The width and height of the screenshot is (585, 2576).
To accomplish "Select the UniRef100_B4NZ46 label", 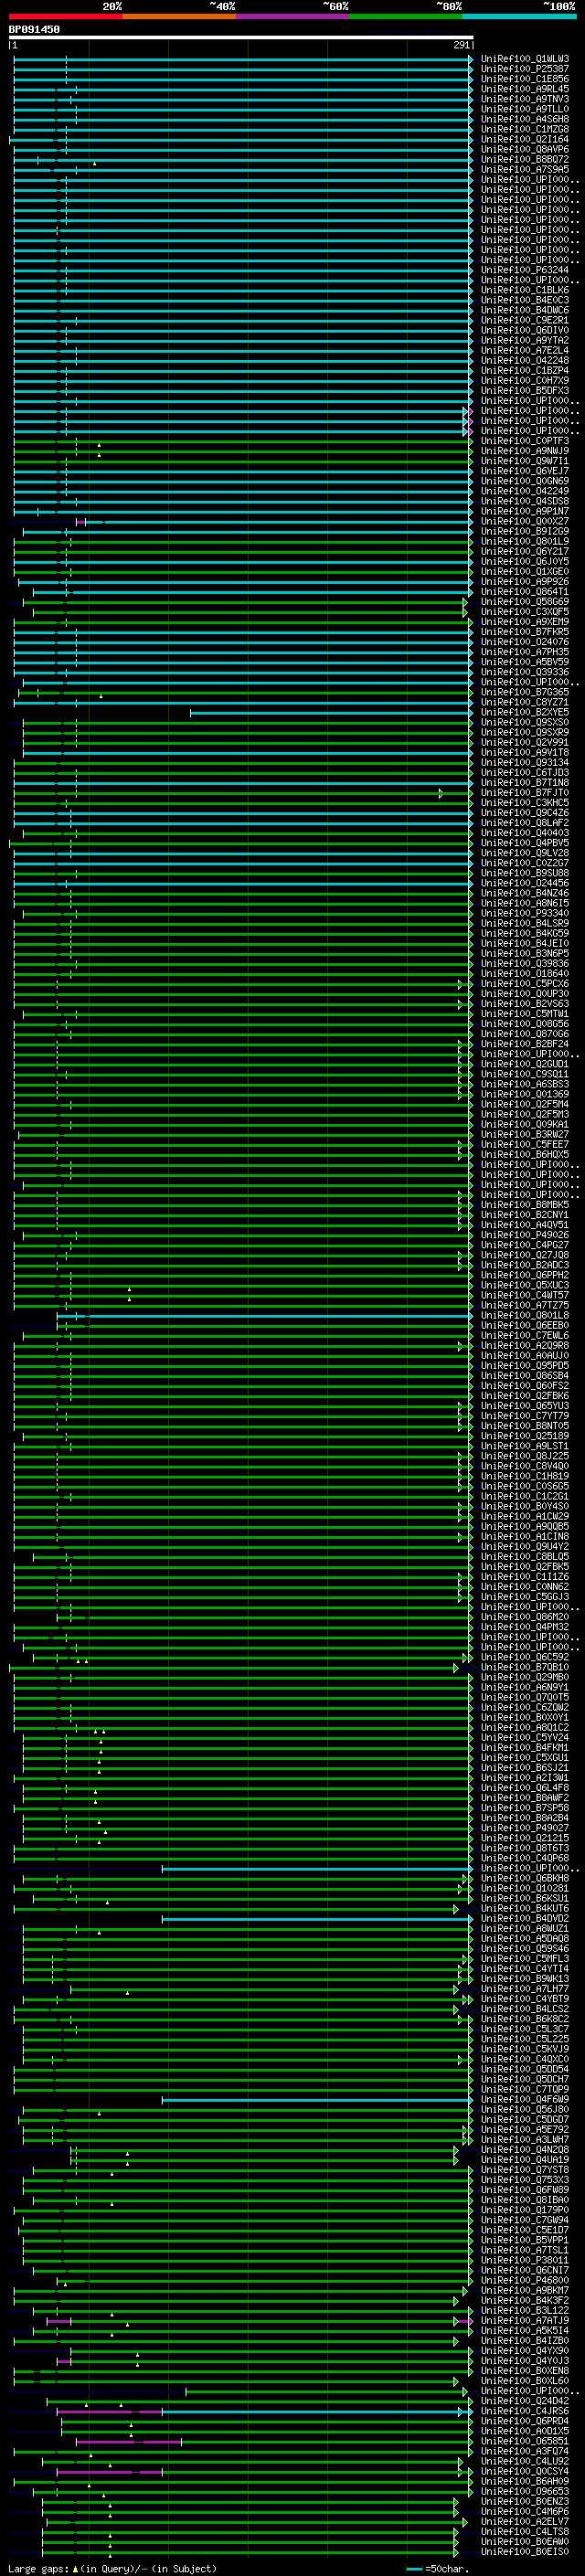I will [525, 893].
